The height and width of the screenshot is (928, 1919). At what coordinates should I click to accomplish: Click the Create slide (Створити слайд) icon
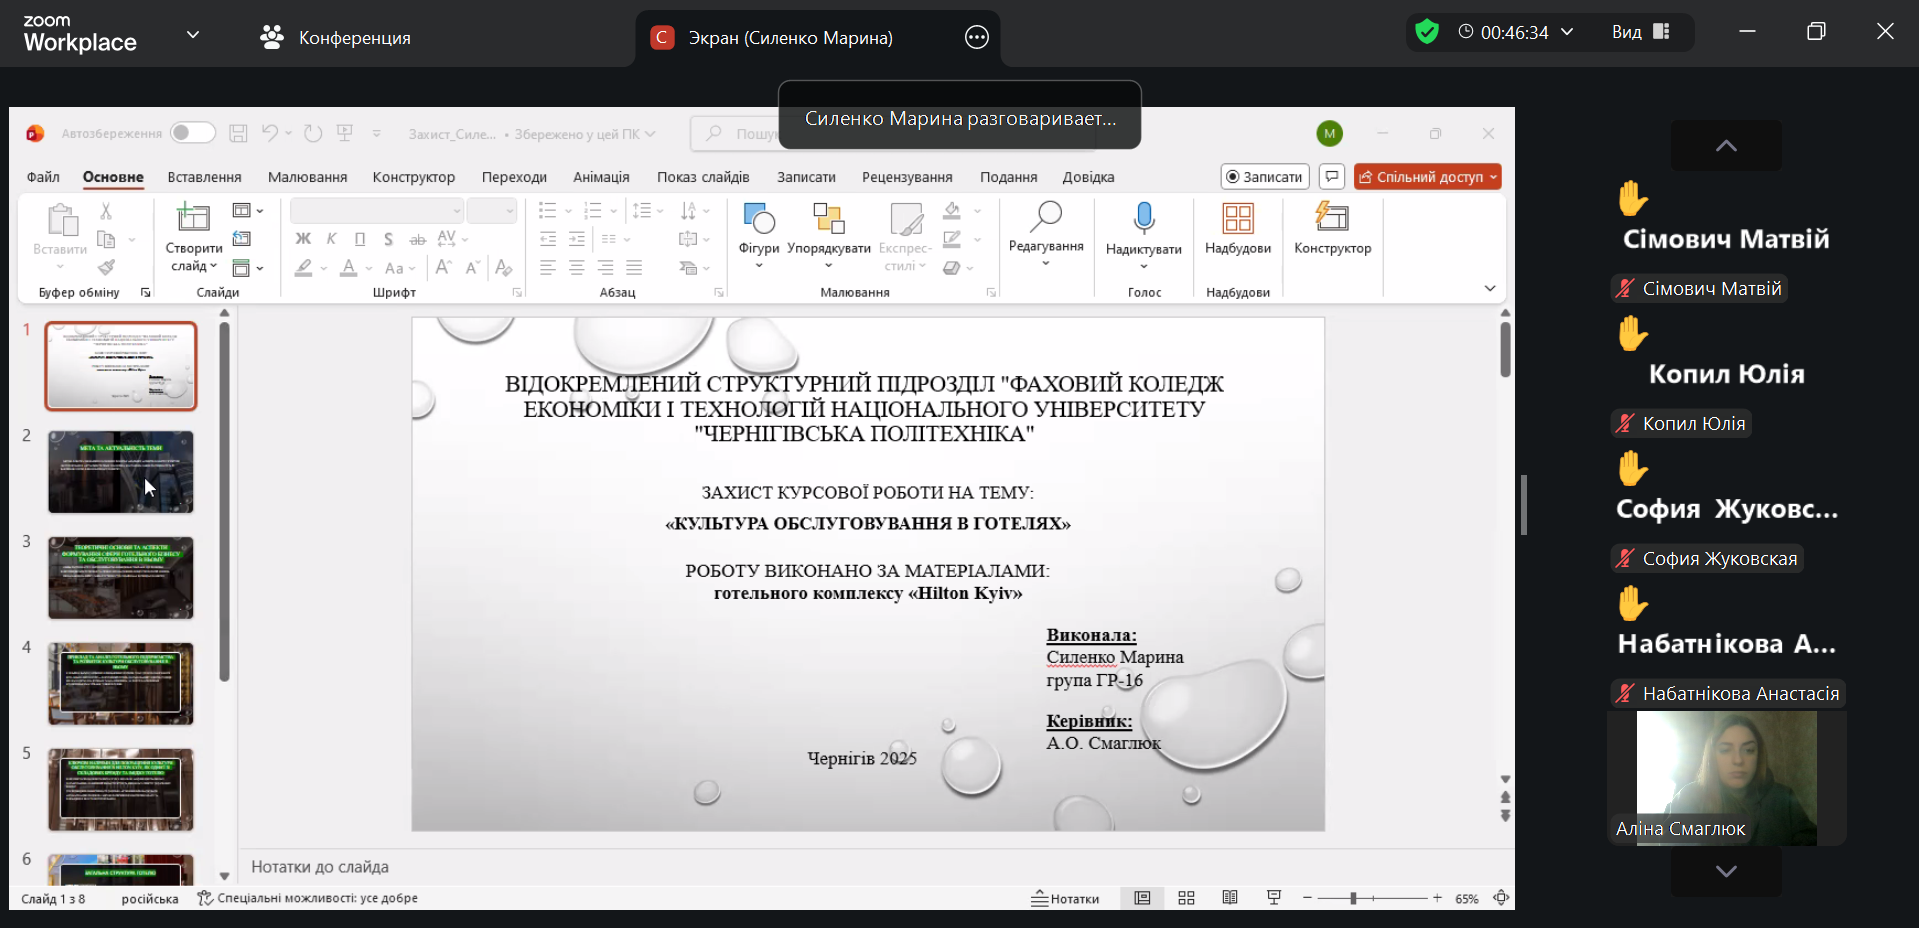193,218
